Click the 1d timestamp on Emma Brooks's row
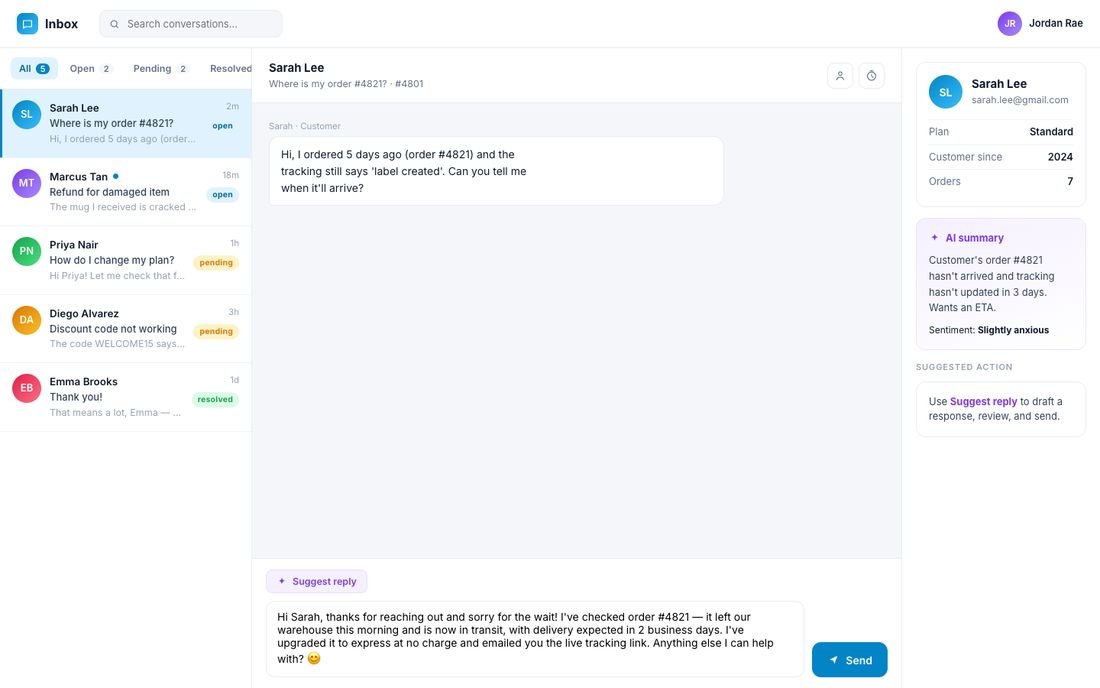This screenshot has height=688, width=1100. 234,380
